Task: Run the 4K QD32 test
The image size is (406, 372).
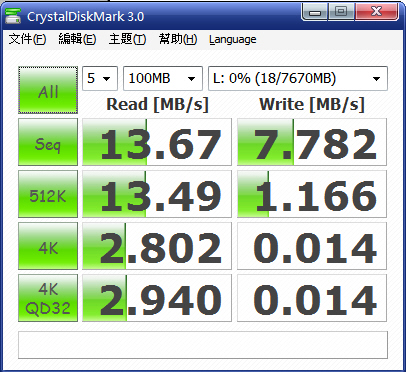Action: click(x=48, y=298)
